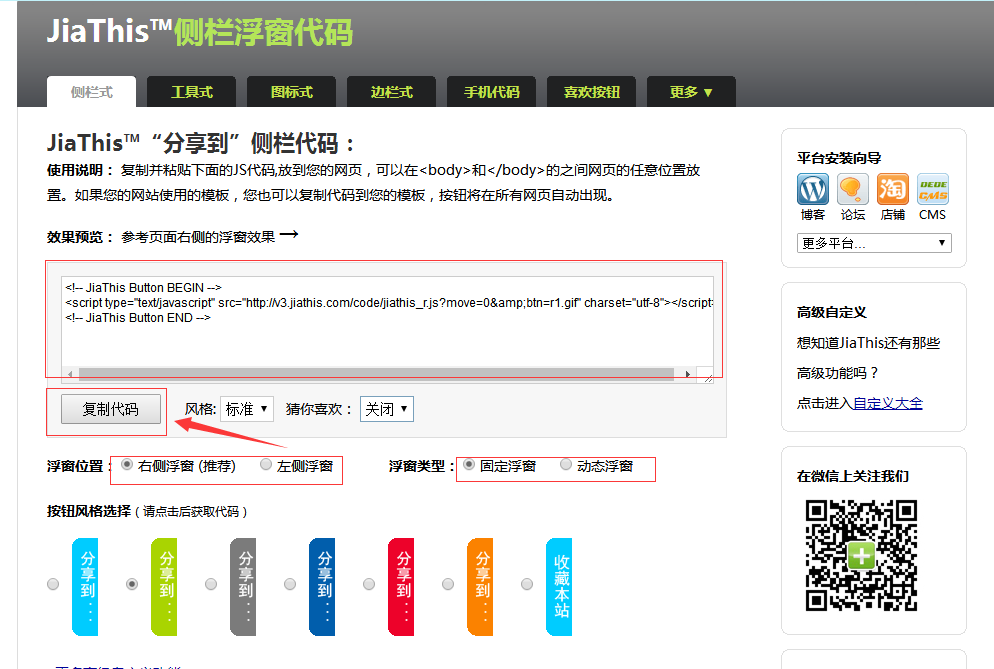Screen dimensions: 994x669
Task: Switch to the 边栏式 tab
Action: 391,92
